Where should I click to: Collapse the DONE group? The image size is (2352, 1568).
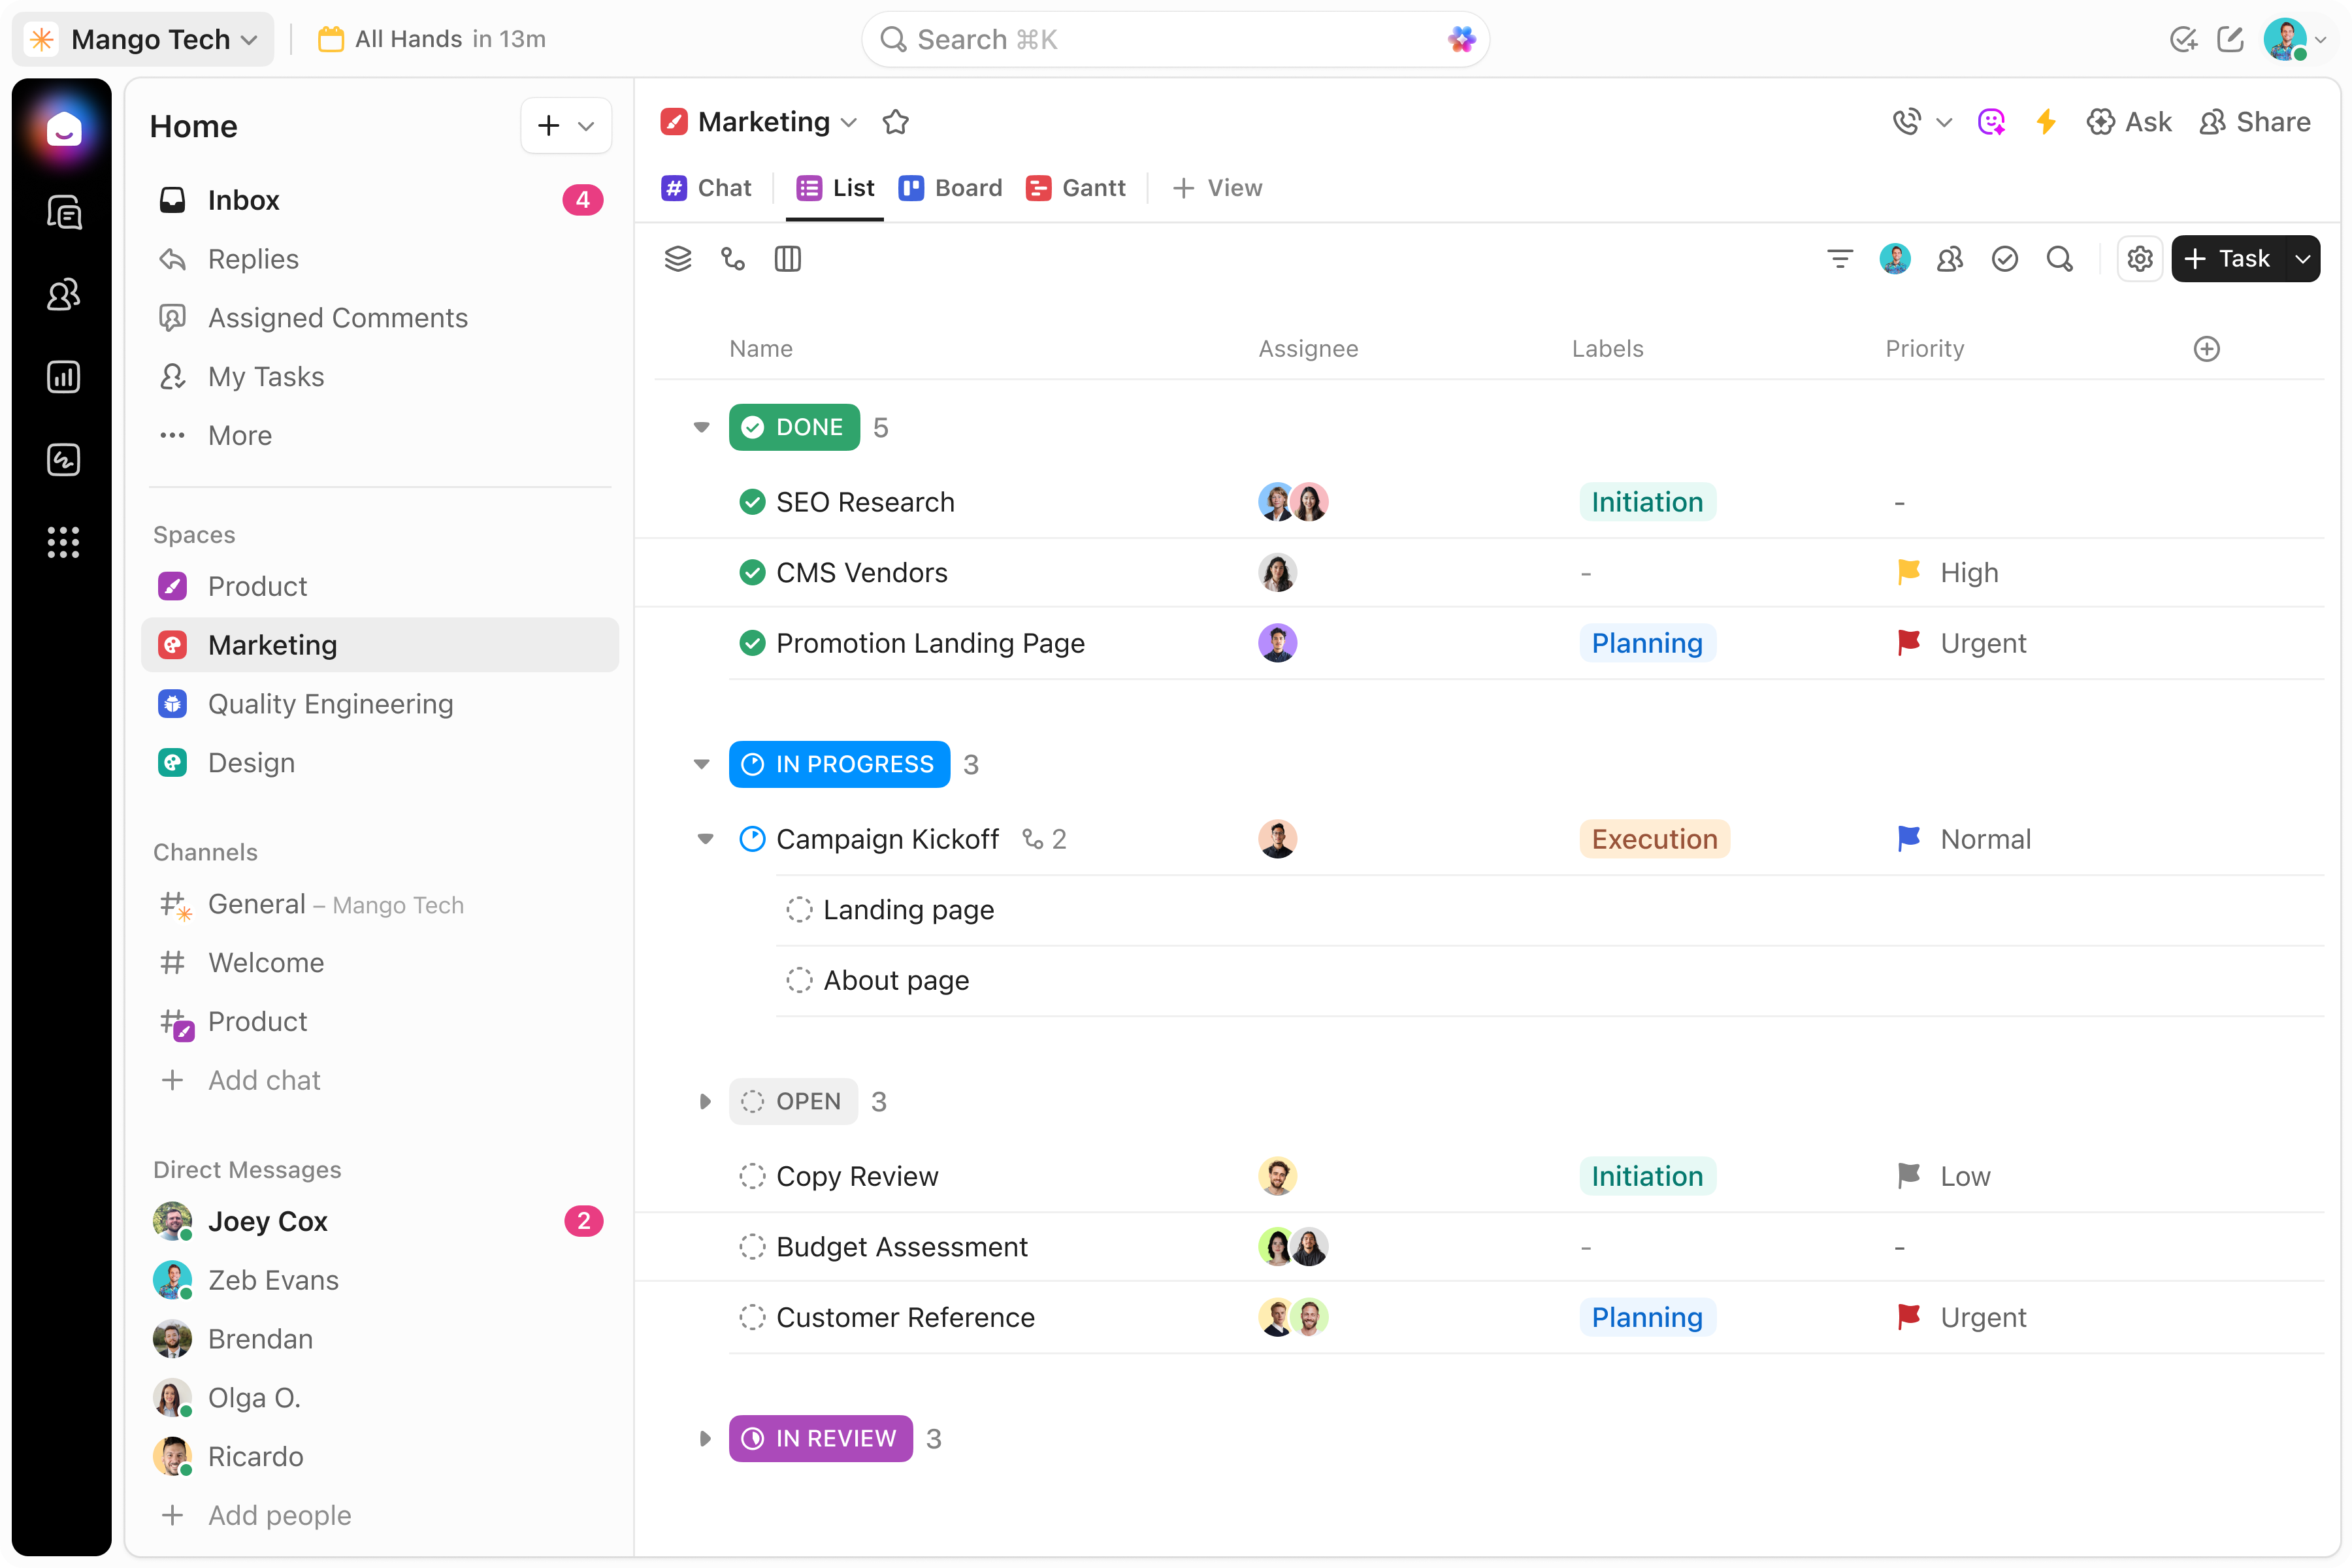point(702,428)
